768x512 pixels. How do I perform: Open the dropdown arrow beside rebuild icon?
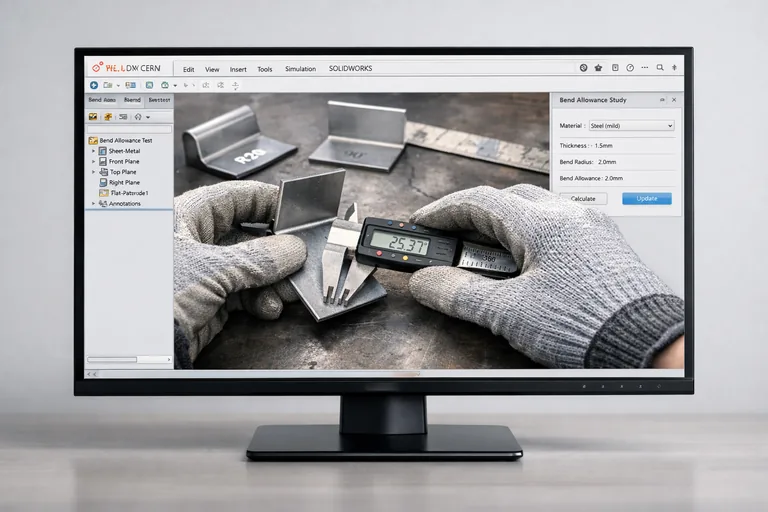[175, 86]
